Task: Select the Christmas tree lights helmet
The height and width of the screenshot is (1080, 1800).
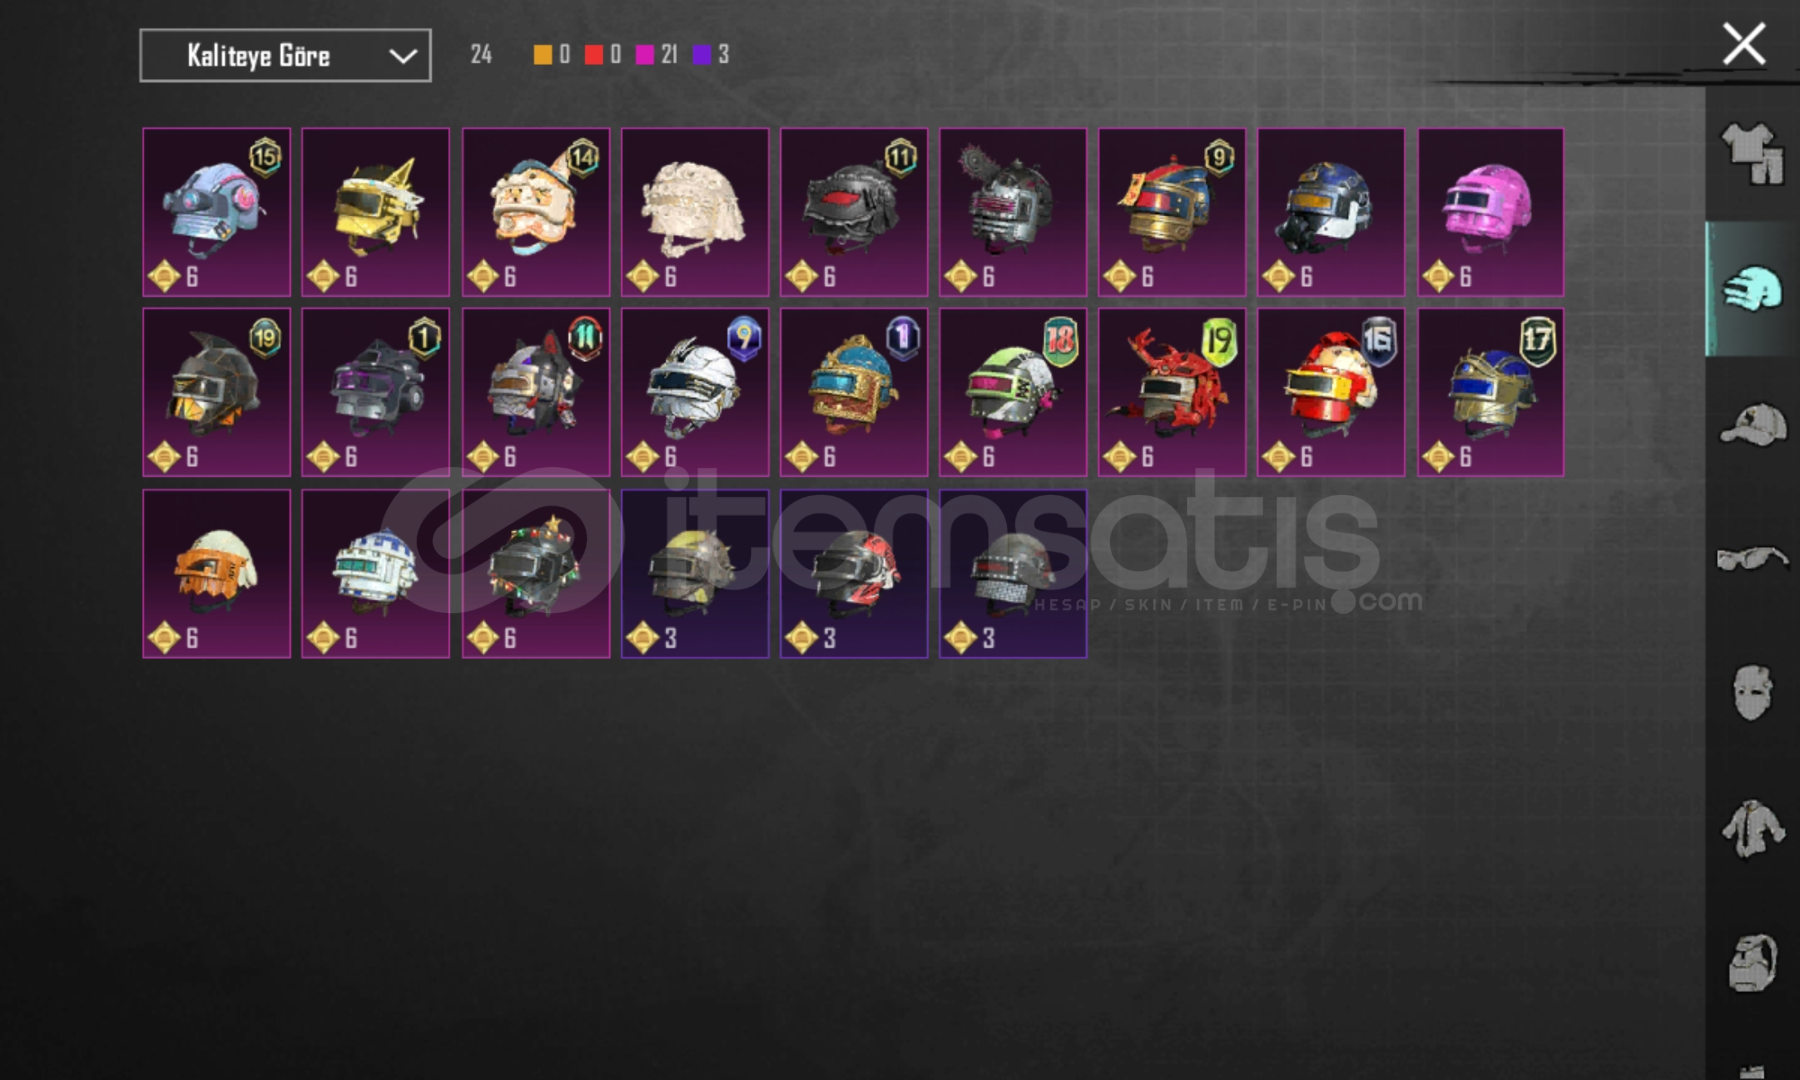Action: click(536, 573)
